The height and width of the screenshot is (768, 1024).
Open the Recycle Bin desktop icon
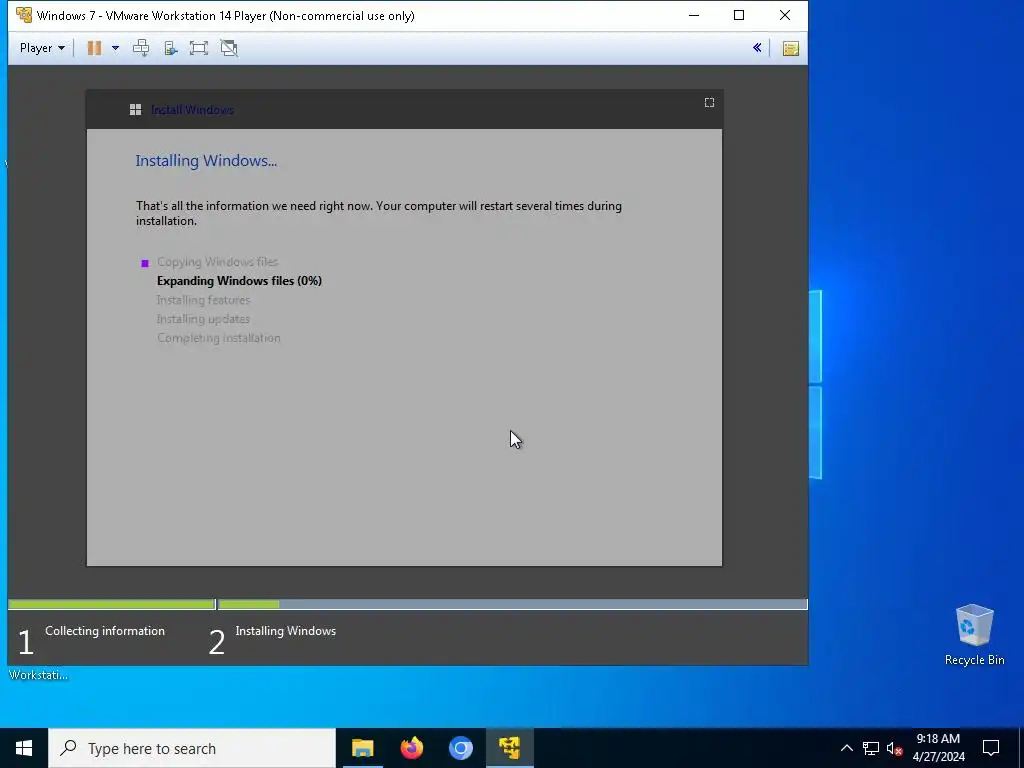[x=974, y=635]
